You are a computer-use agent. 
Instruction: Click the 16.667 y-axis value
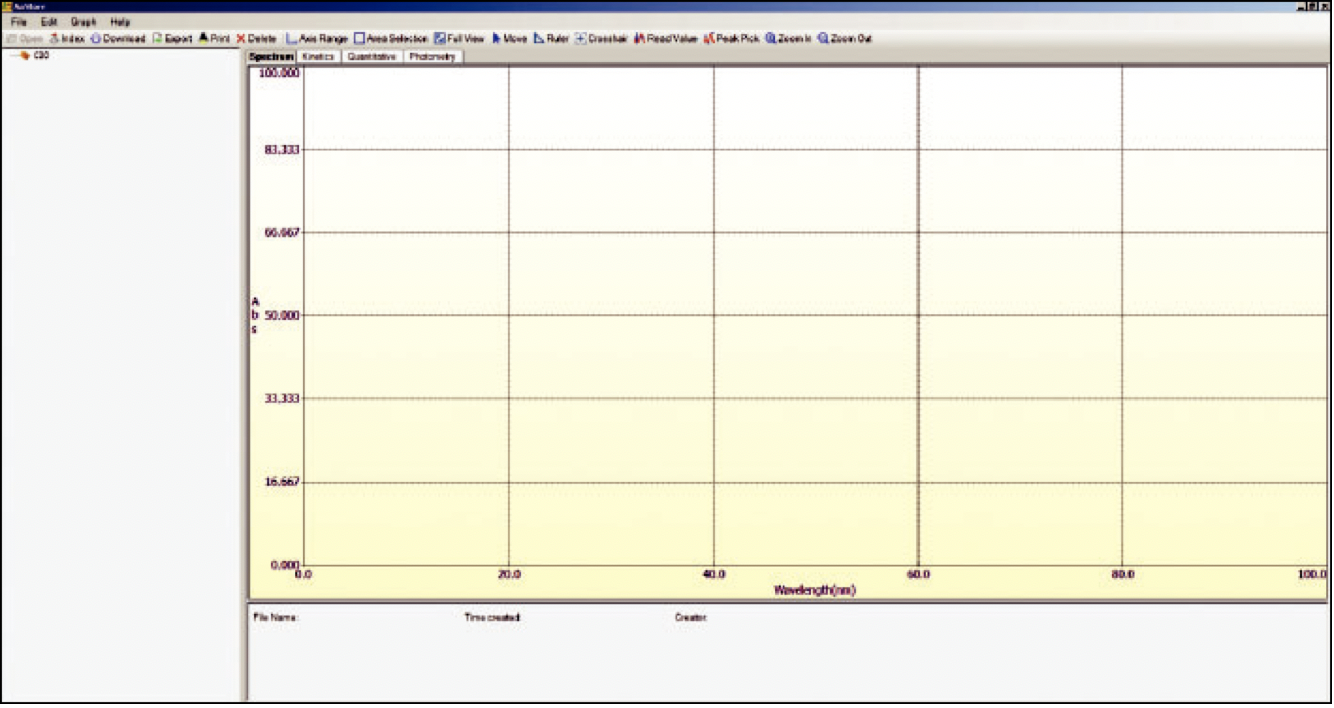point(282,481)
